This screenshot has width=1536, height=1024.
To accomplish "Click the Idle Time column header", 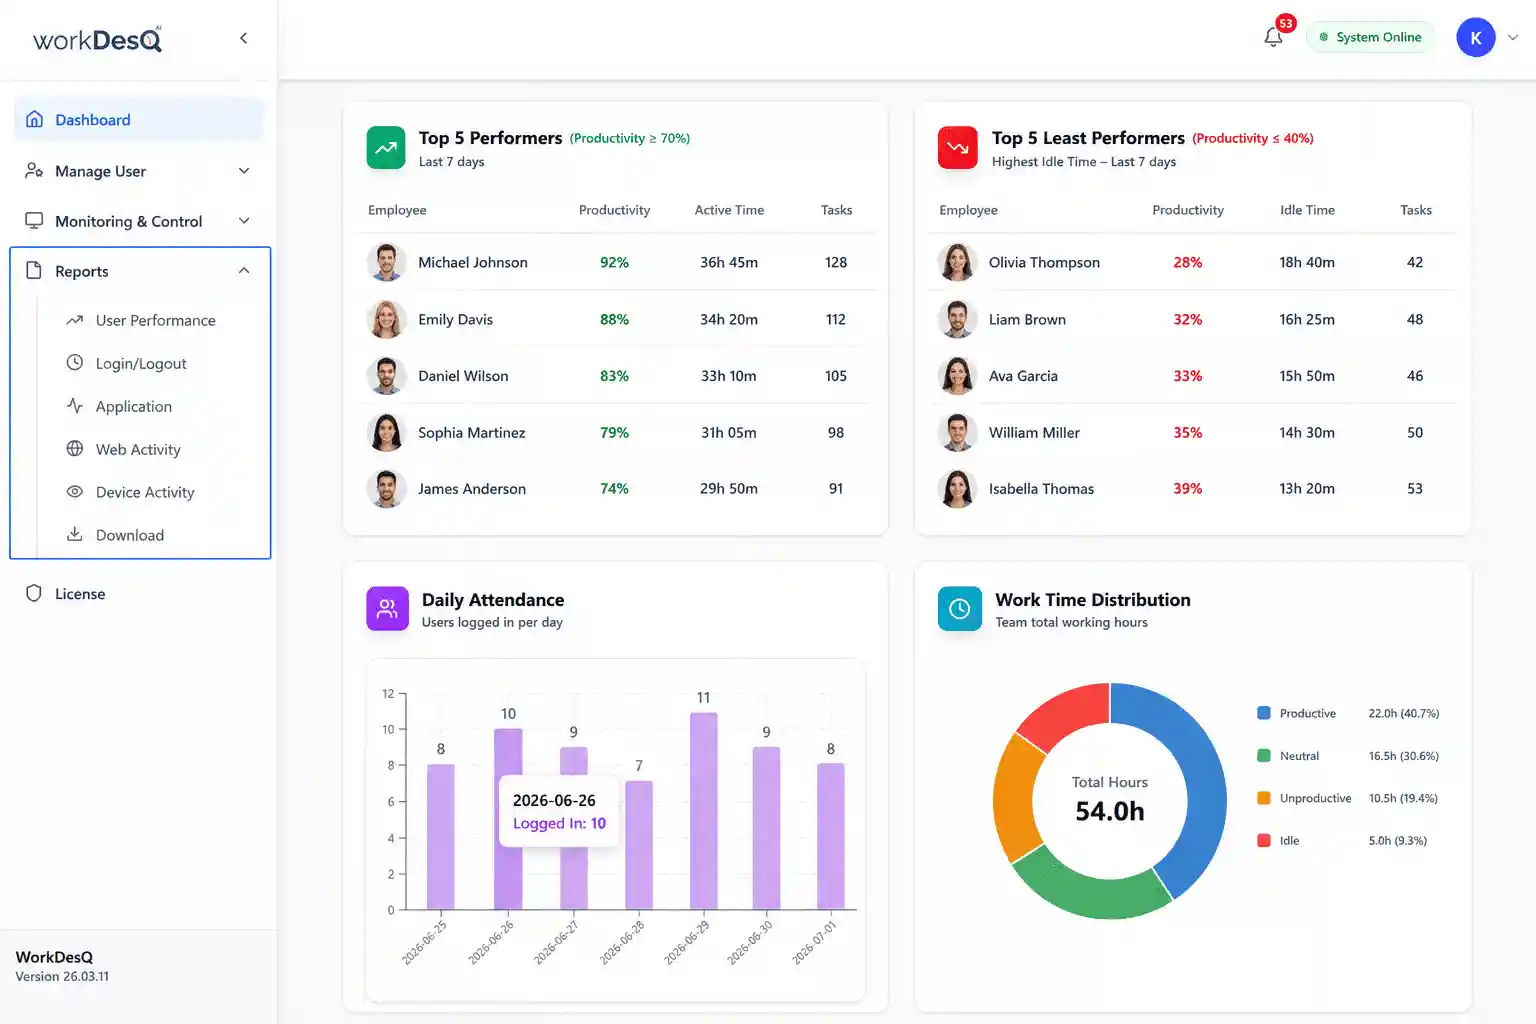I will coord(1307,210).
